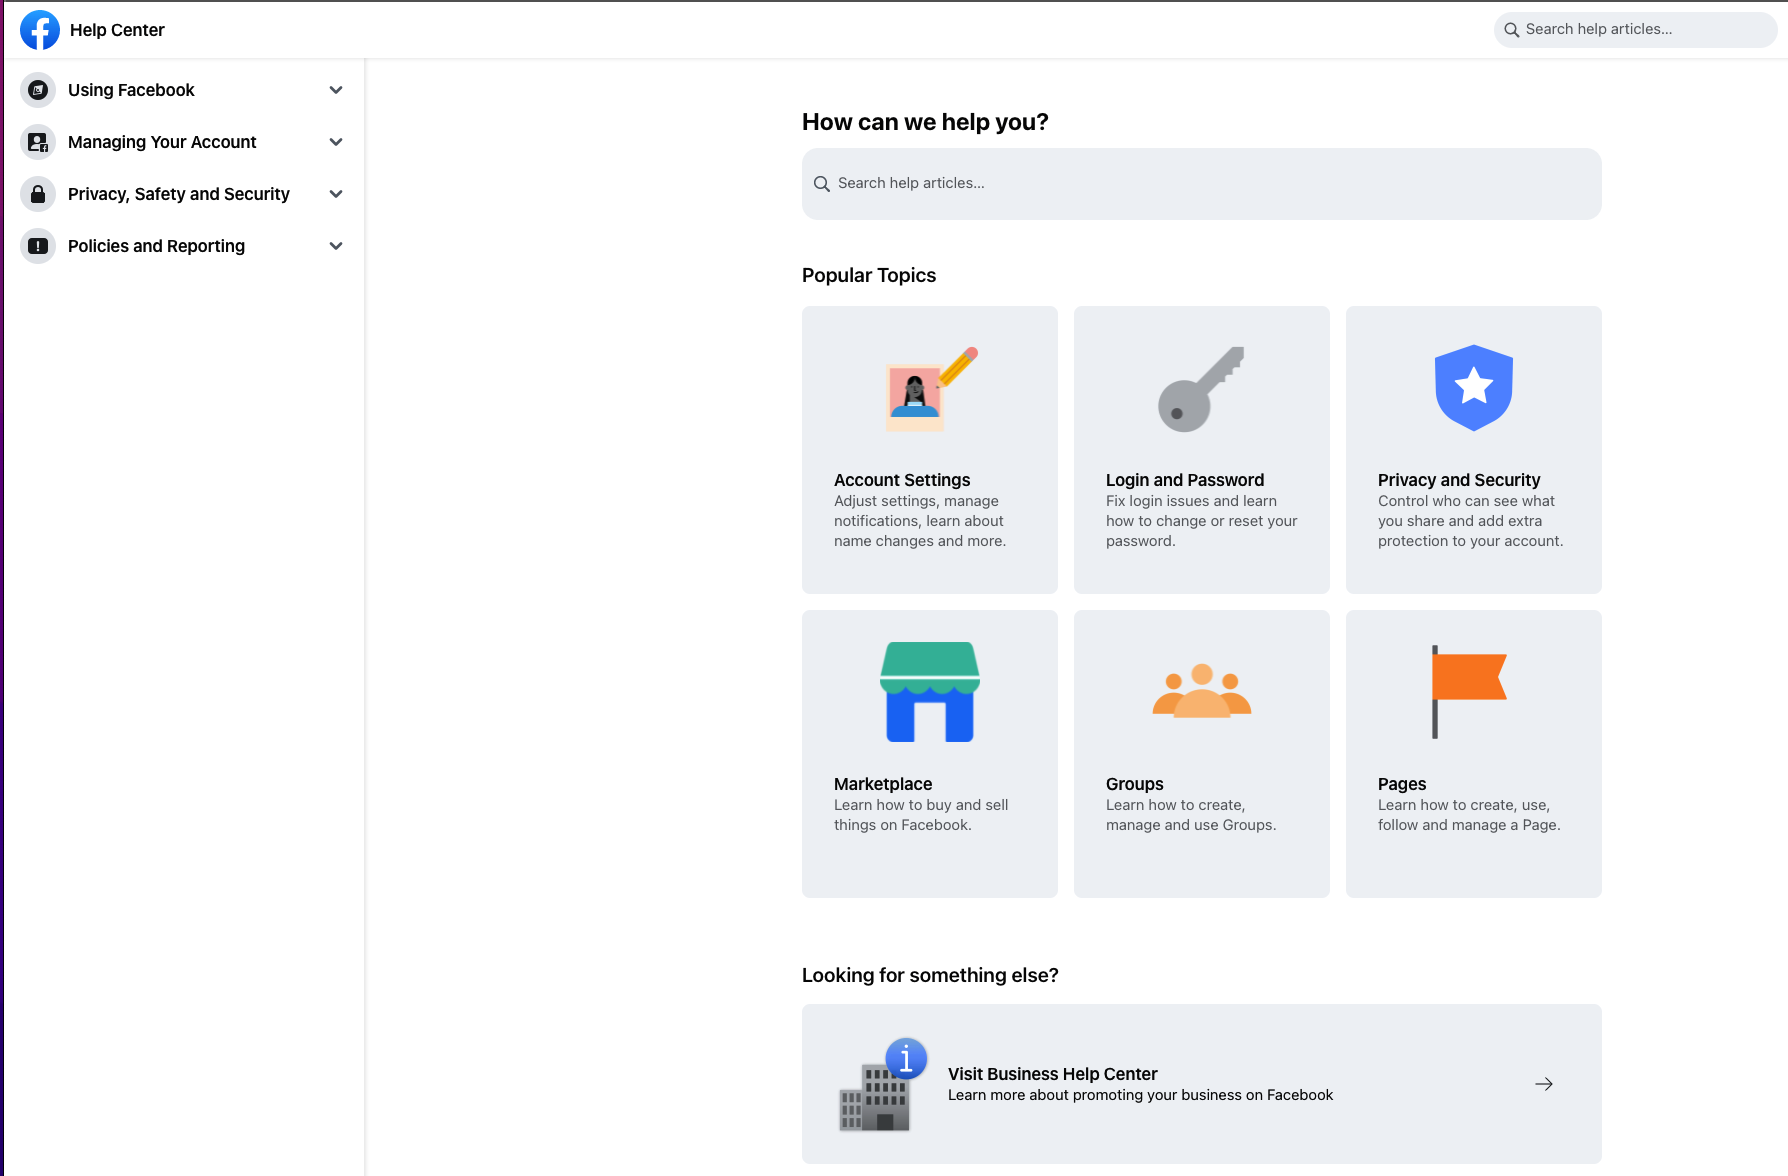Click the Marketplace storefront icon
The image size is (1788, 1176).
tap(930, 692)
